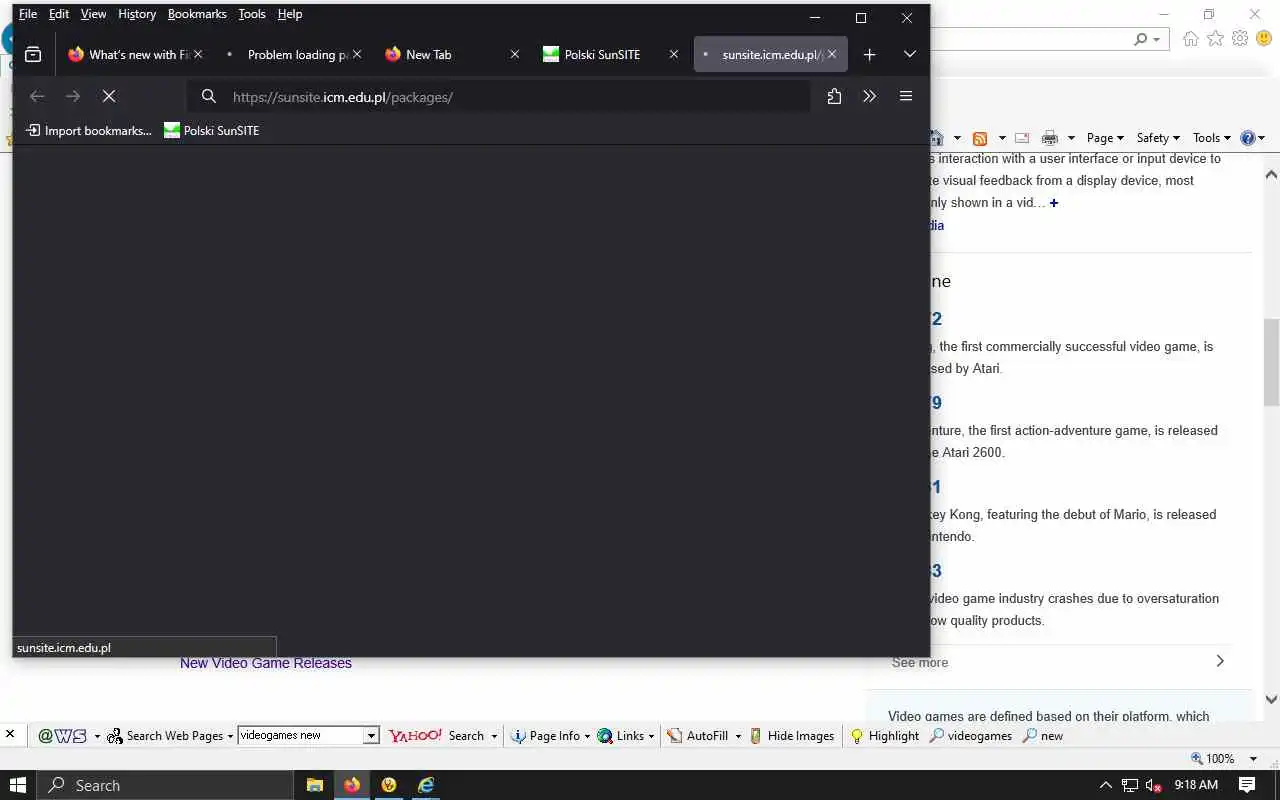Image resolution: width=1280 pixels, height=800 pixels.
Task: Click Internet Explorer Read mail icon
Action: coord(1022,138)
